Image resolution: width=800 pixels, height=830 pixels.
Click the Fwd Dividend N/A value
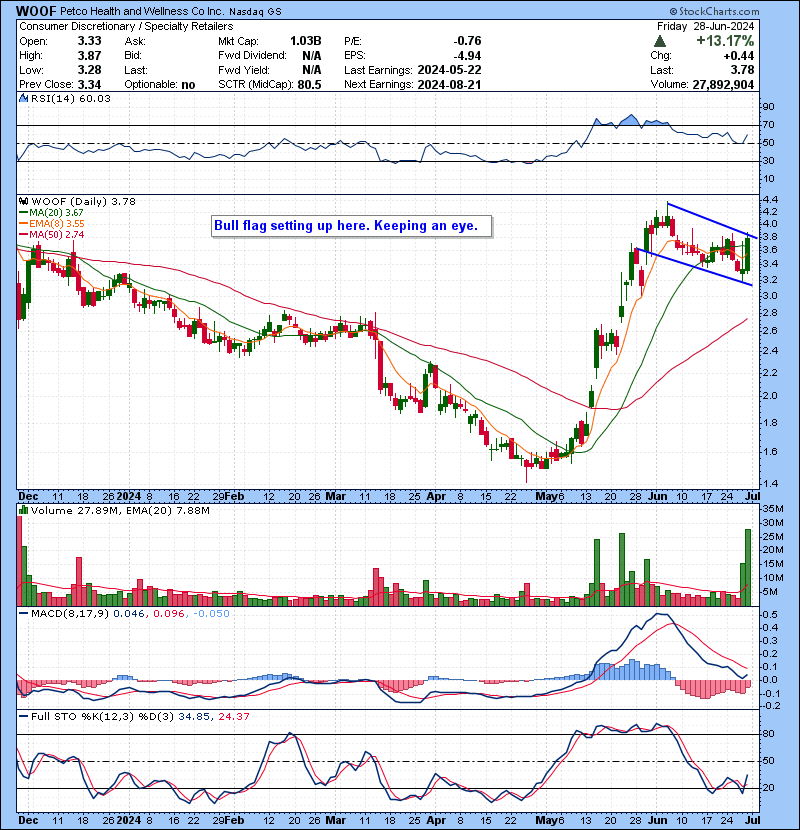click(x=311, y=56)
